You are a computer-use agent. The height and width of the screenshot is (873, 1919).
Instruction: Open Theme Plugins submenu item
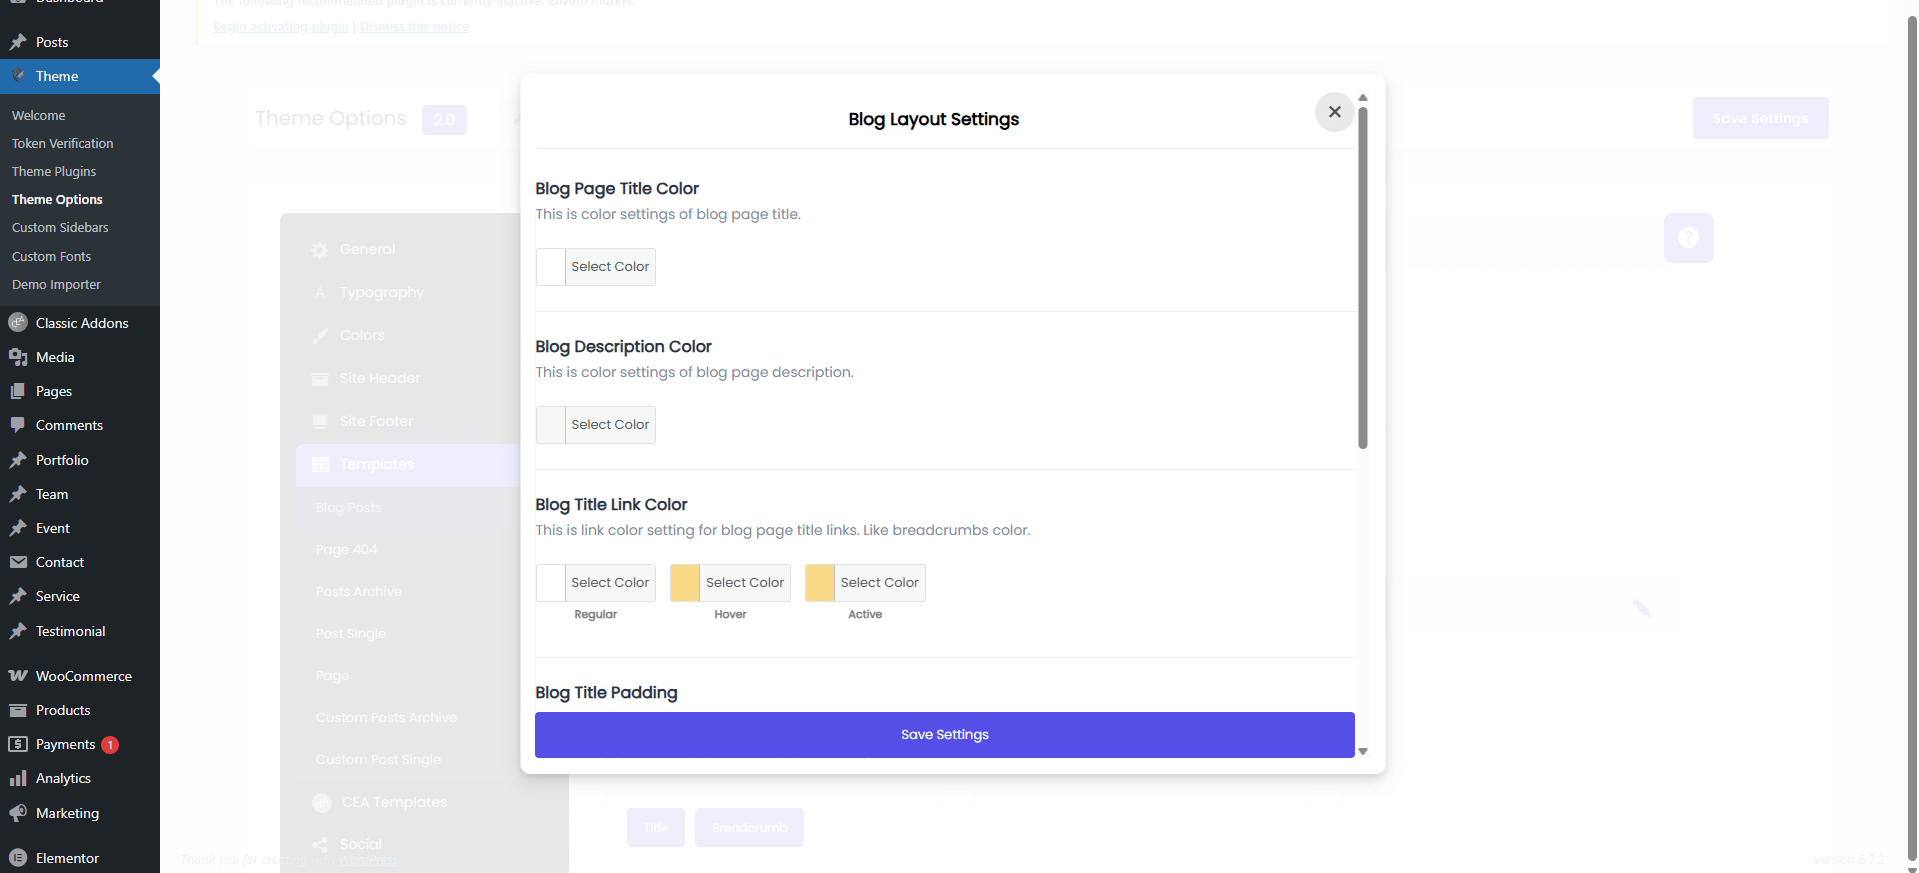(54, 172)
